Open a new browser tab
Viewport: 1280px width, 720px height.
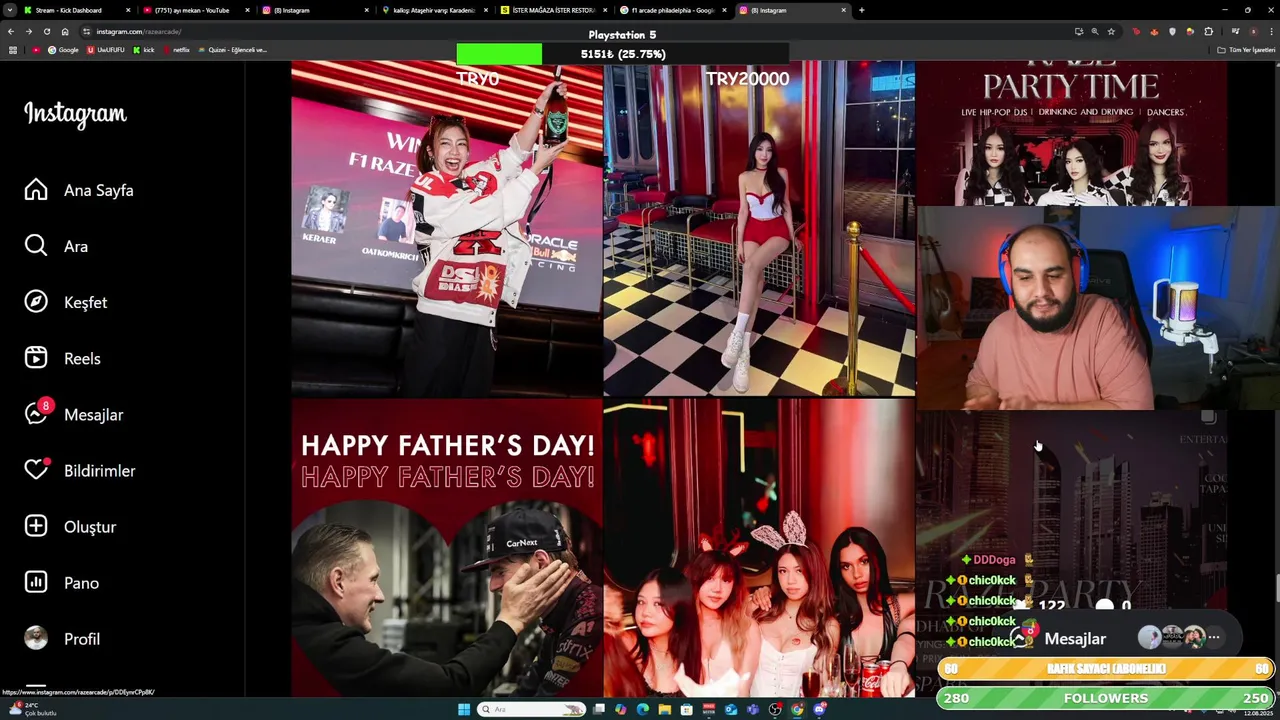861,10
